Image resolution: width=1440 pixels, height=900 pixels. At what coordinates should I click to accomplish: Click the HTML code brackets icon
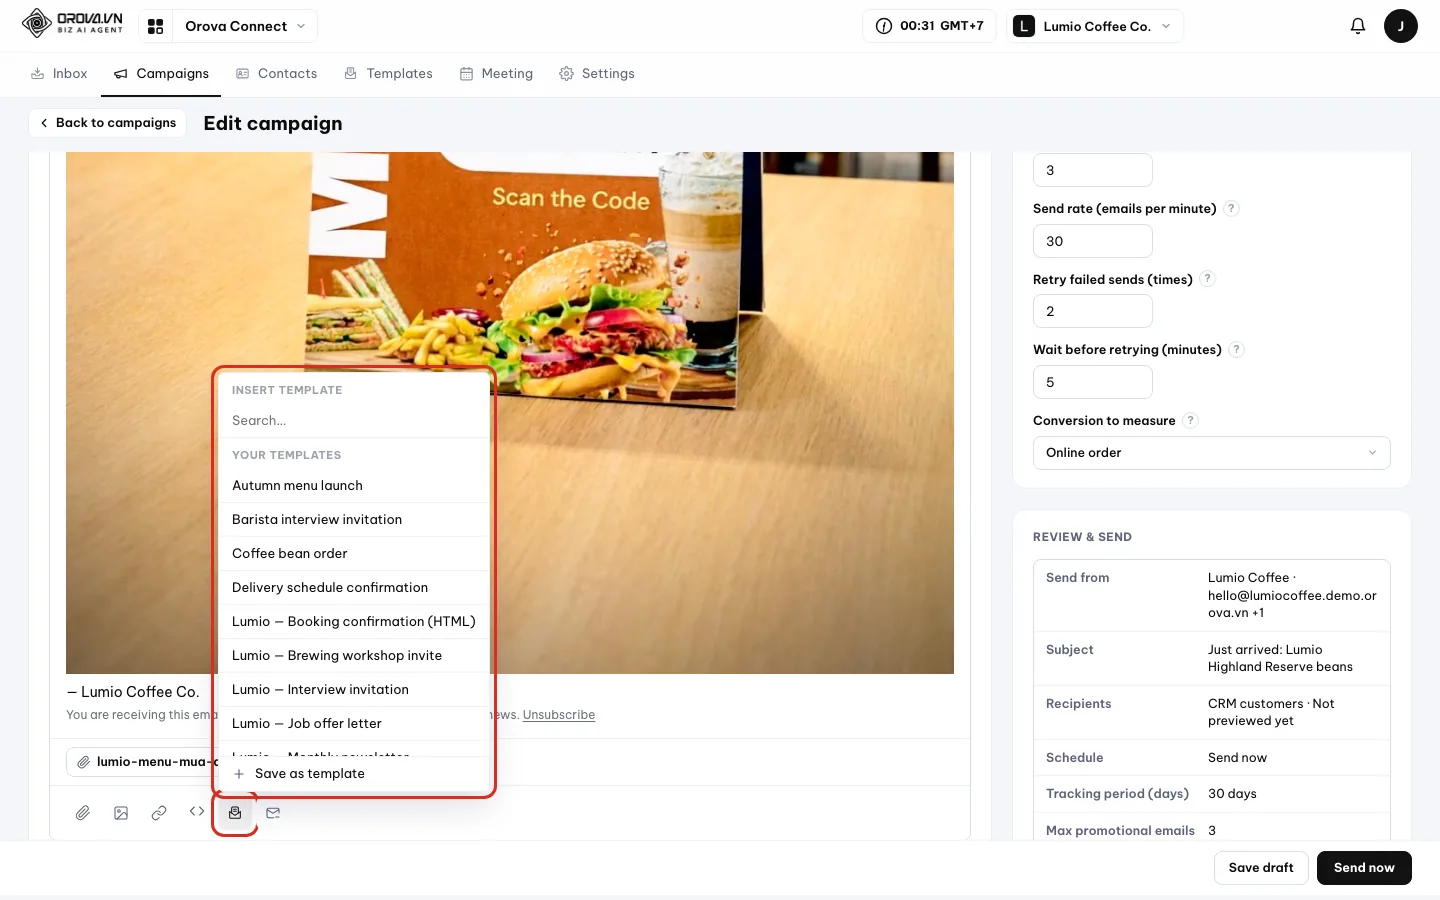[197, 812]
